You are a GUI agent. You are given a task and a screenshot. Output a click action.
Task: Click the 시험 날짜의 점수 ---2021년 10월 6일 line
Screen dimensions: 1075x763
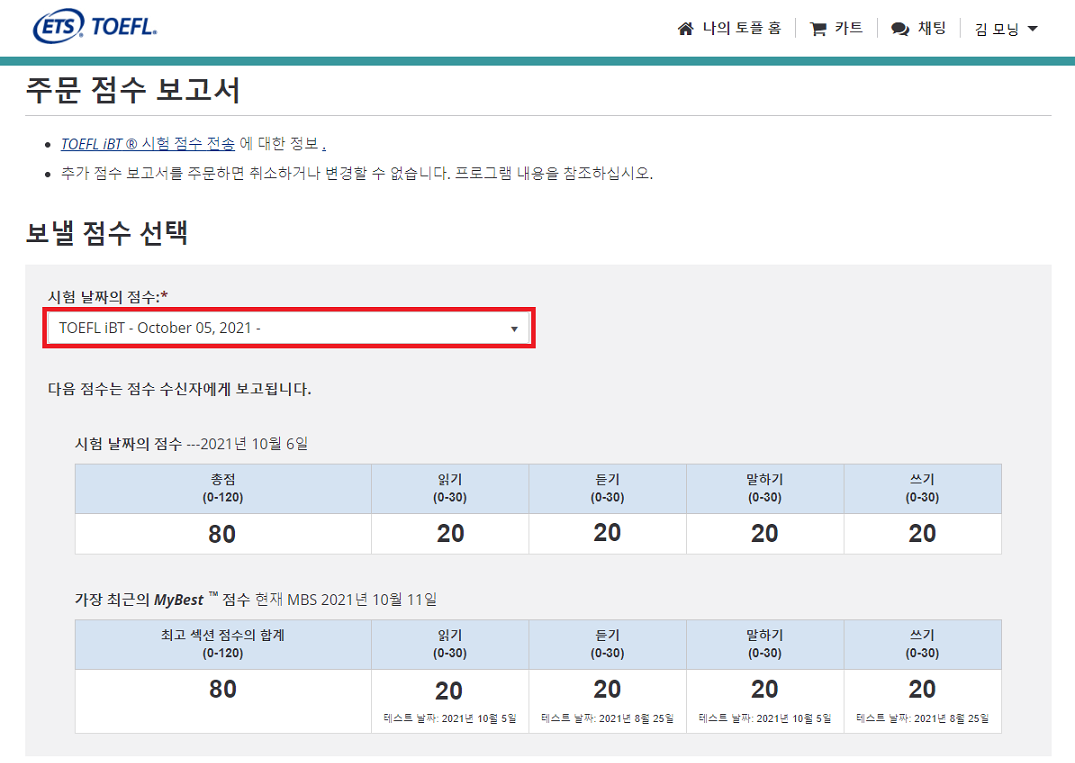coord(191,444)
